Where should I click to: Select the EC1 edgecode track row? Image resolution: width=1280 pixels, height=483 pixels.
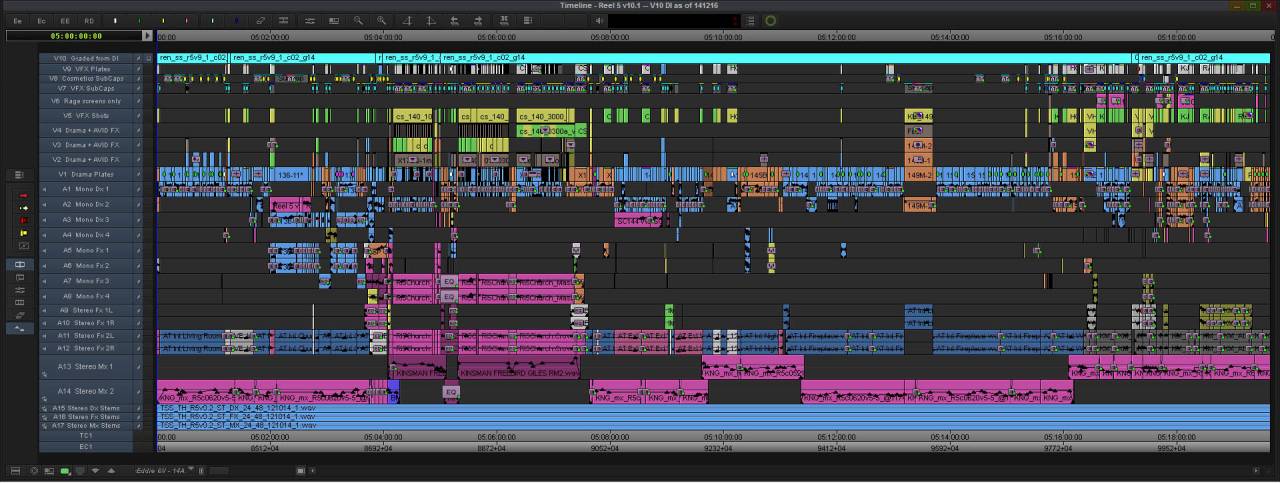pos(87,446)
